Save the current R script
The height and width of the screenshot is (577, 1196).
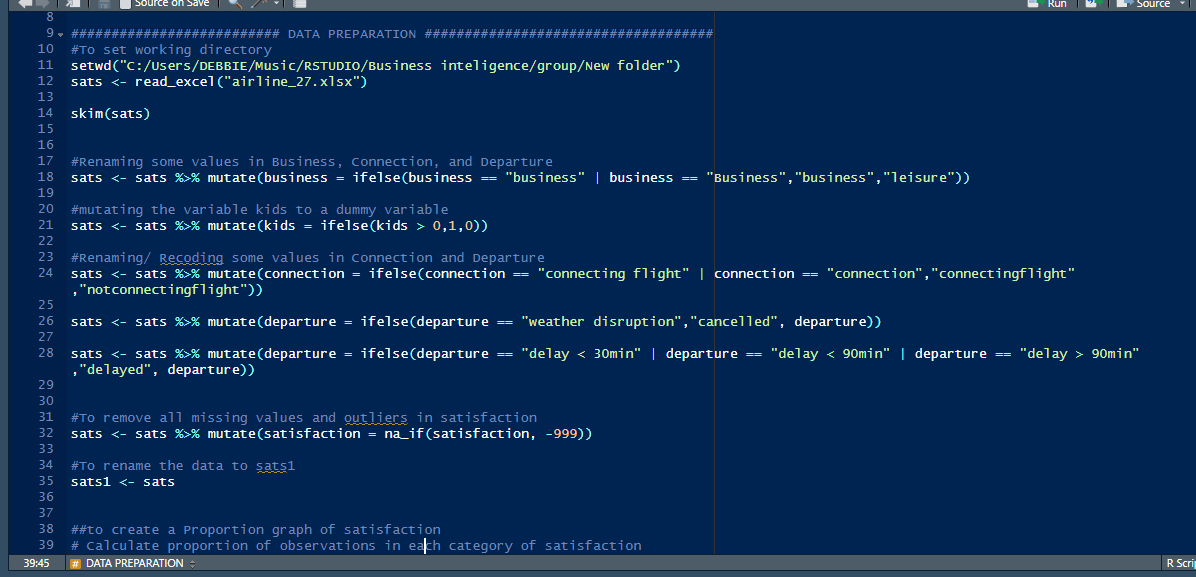tap(103, 4)
